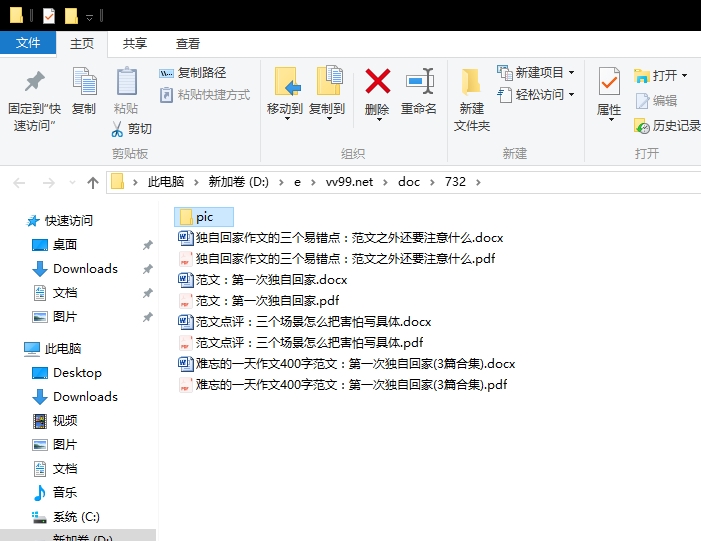Click the address bar folder icon

[x=117, y=182]
